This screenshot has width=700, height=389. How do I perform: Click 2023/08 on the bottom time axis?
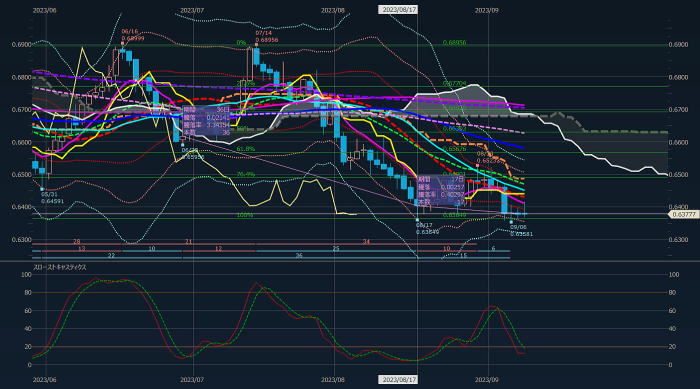tap(333, 380)
